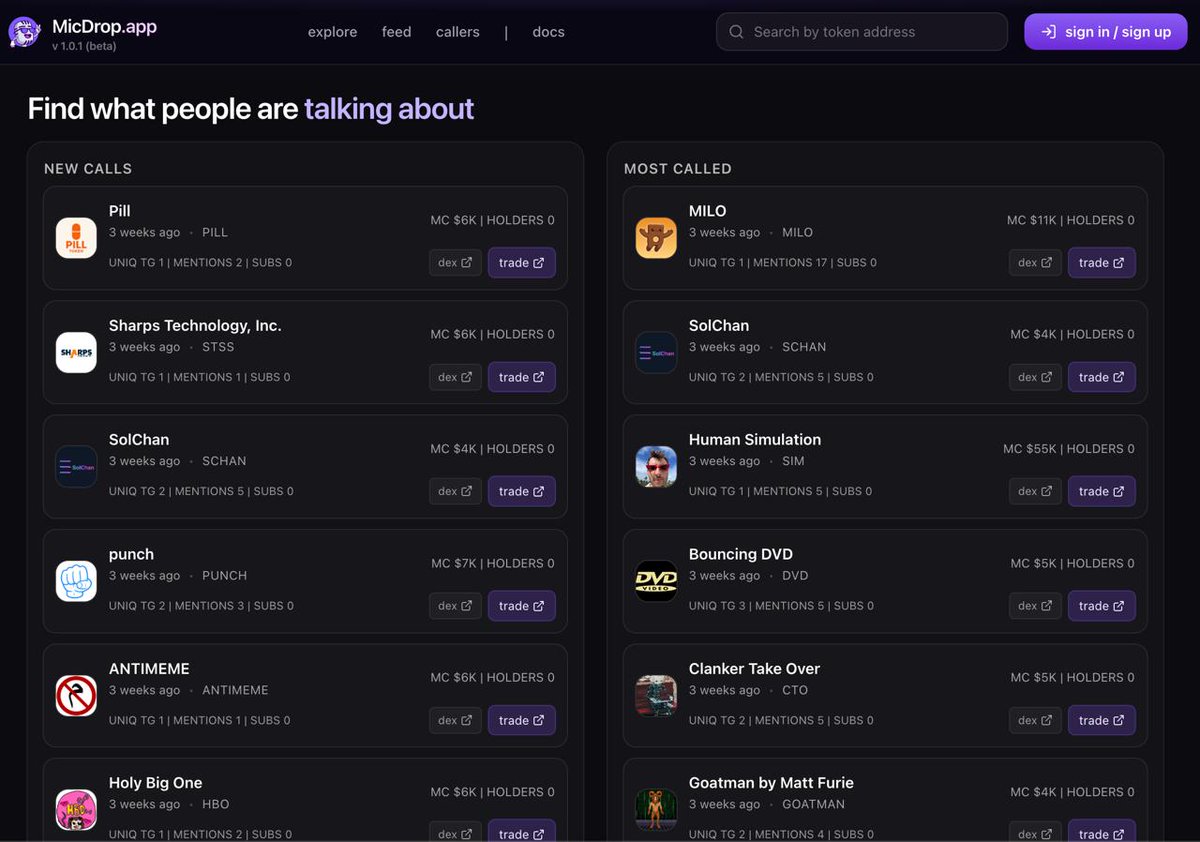
Task: Click the MENTIONS 17 stats line
Action: click(783, 263)
